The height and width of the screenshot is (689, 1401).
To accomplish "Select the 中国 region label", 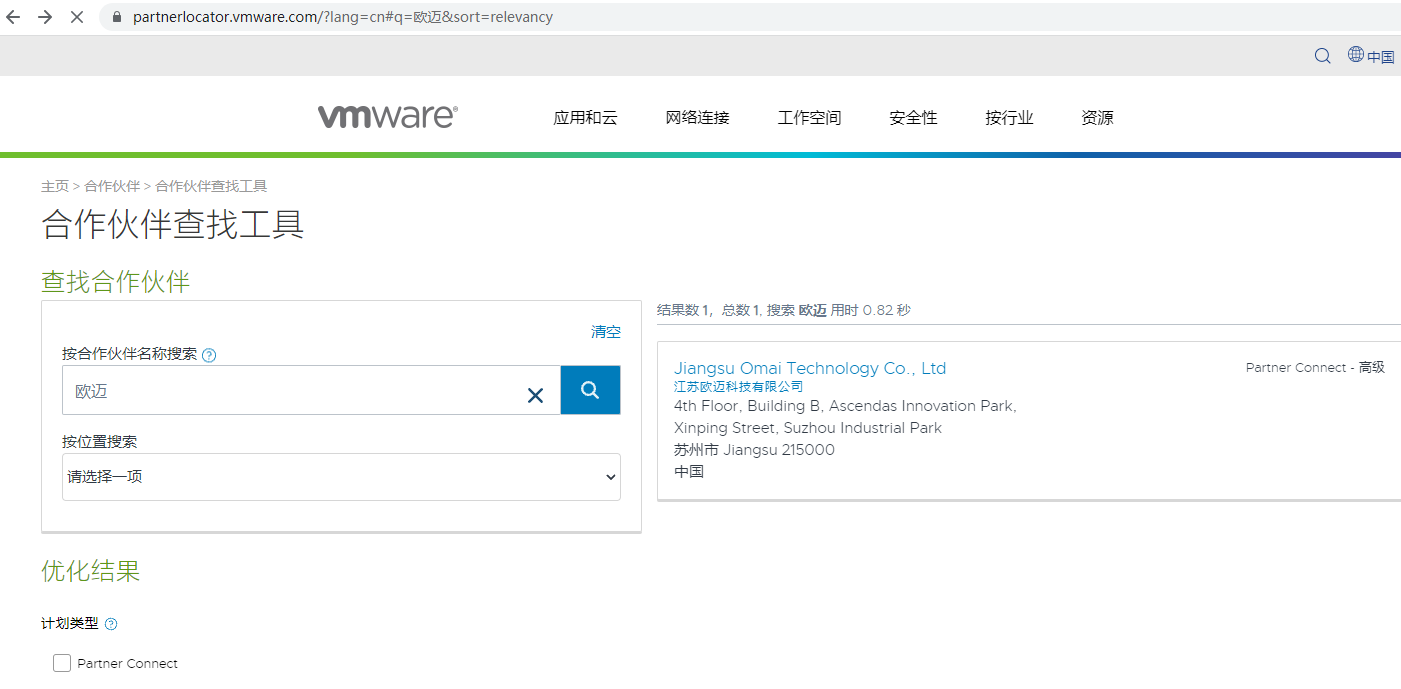I will tap(1381, 57).
